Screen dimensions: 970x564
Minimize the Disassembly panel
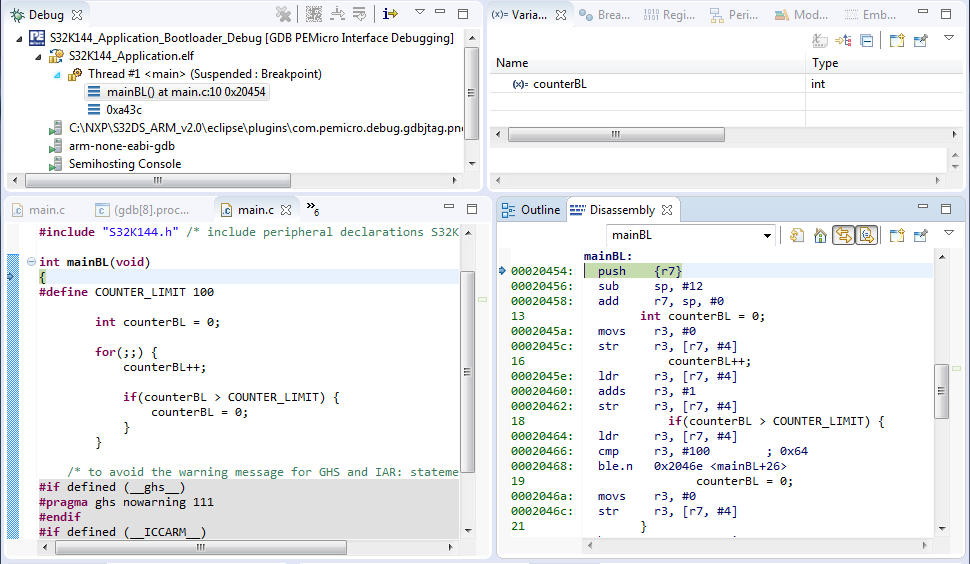tap(923, 207)
